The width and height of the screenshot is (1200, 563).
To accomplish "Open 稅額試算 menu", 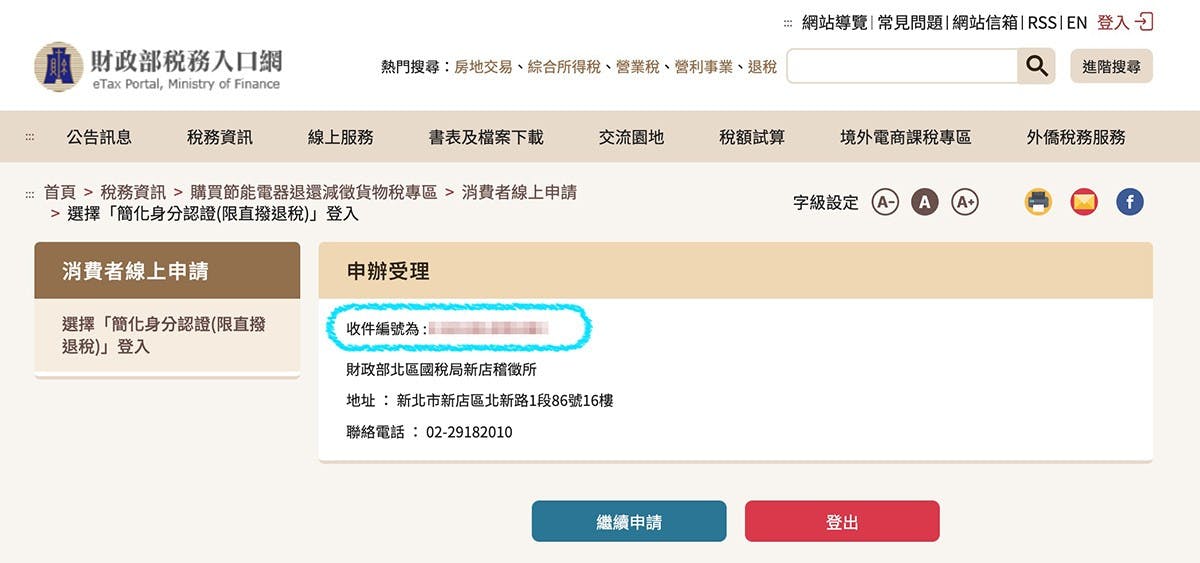I will pos(752,137).
